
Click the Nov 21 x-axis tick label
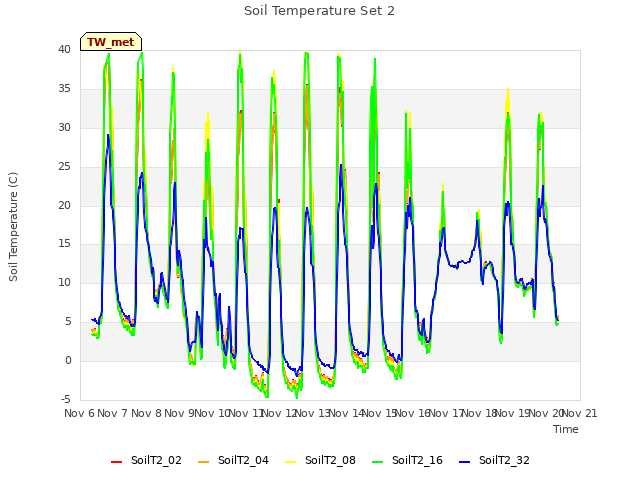(580, 413)
